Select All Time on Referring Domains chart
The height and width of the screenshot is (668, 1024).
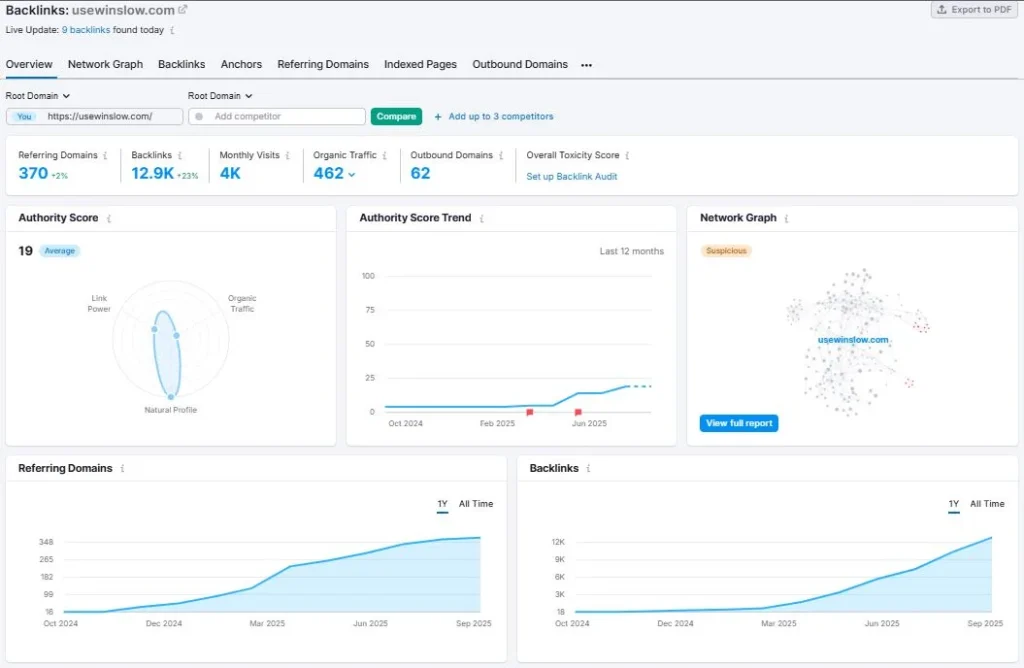pyautogui.click(x=475, y=504)
